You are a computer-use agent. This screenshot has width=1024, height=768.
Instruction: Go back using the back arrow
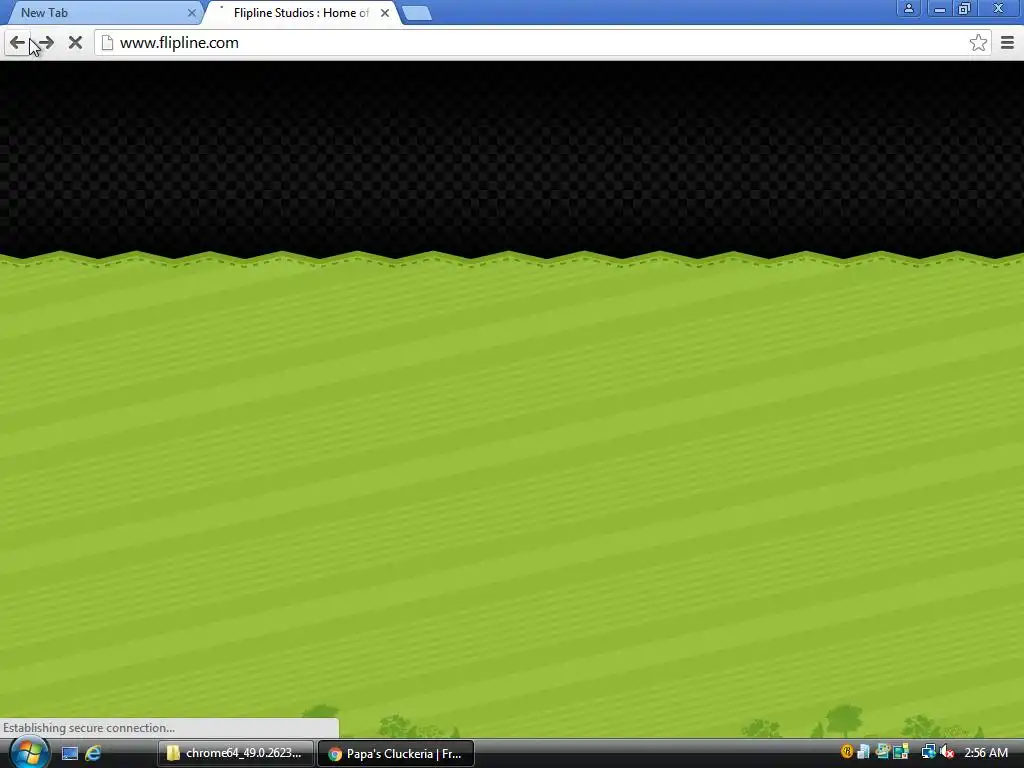click(x=17, y=43)
